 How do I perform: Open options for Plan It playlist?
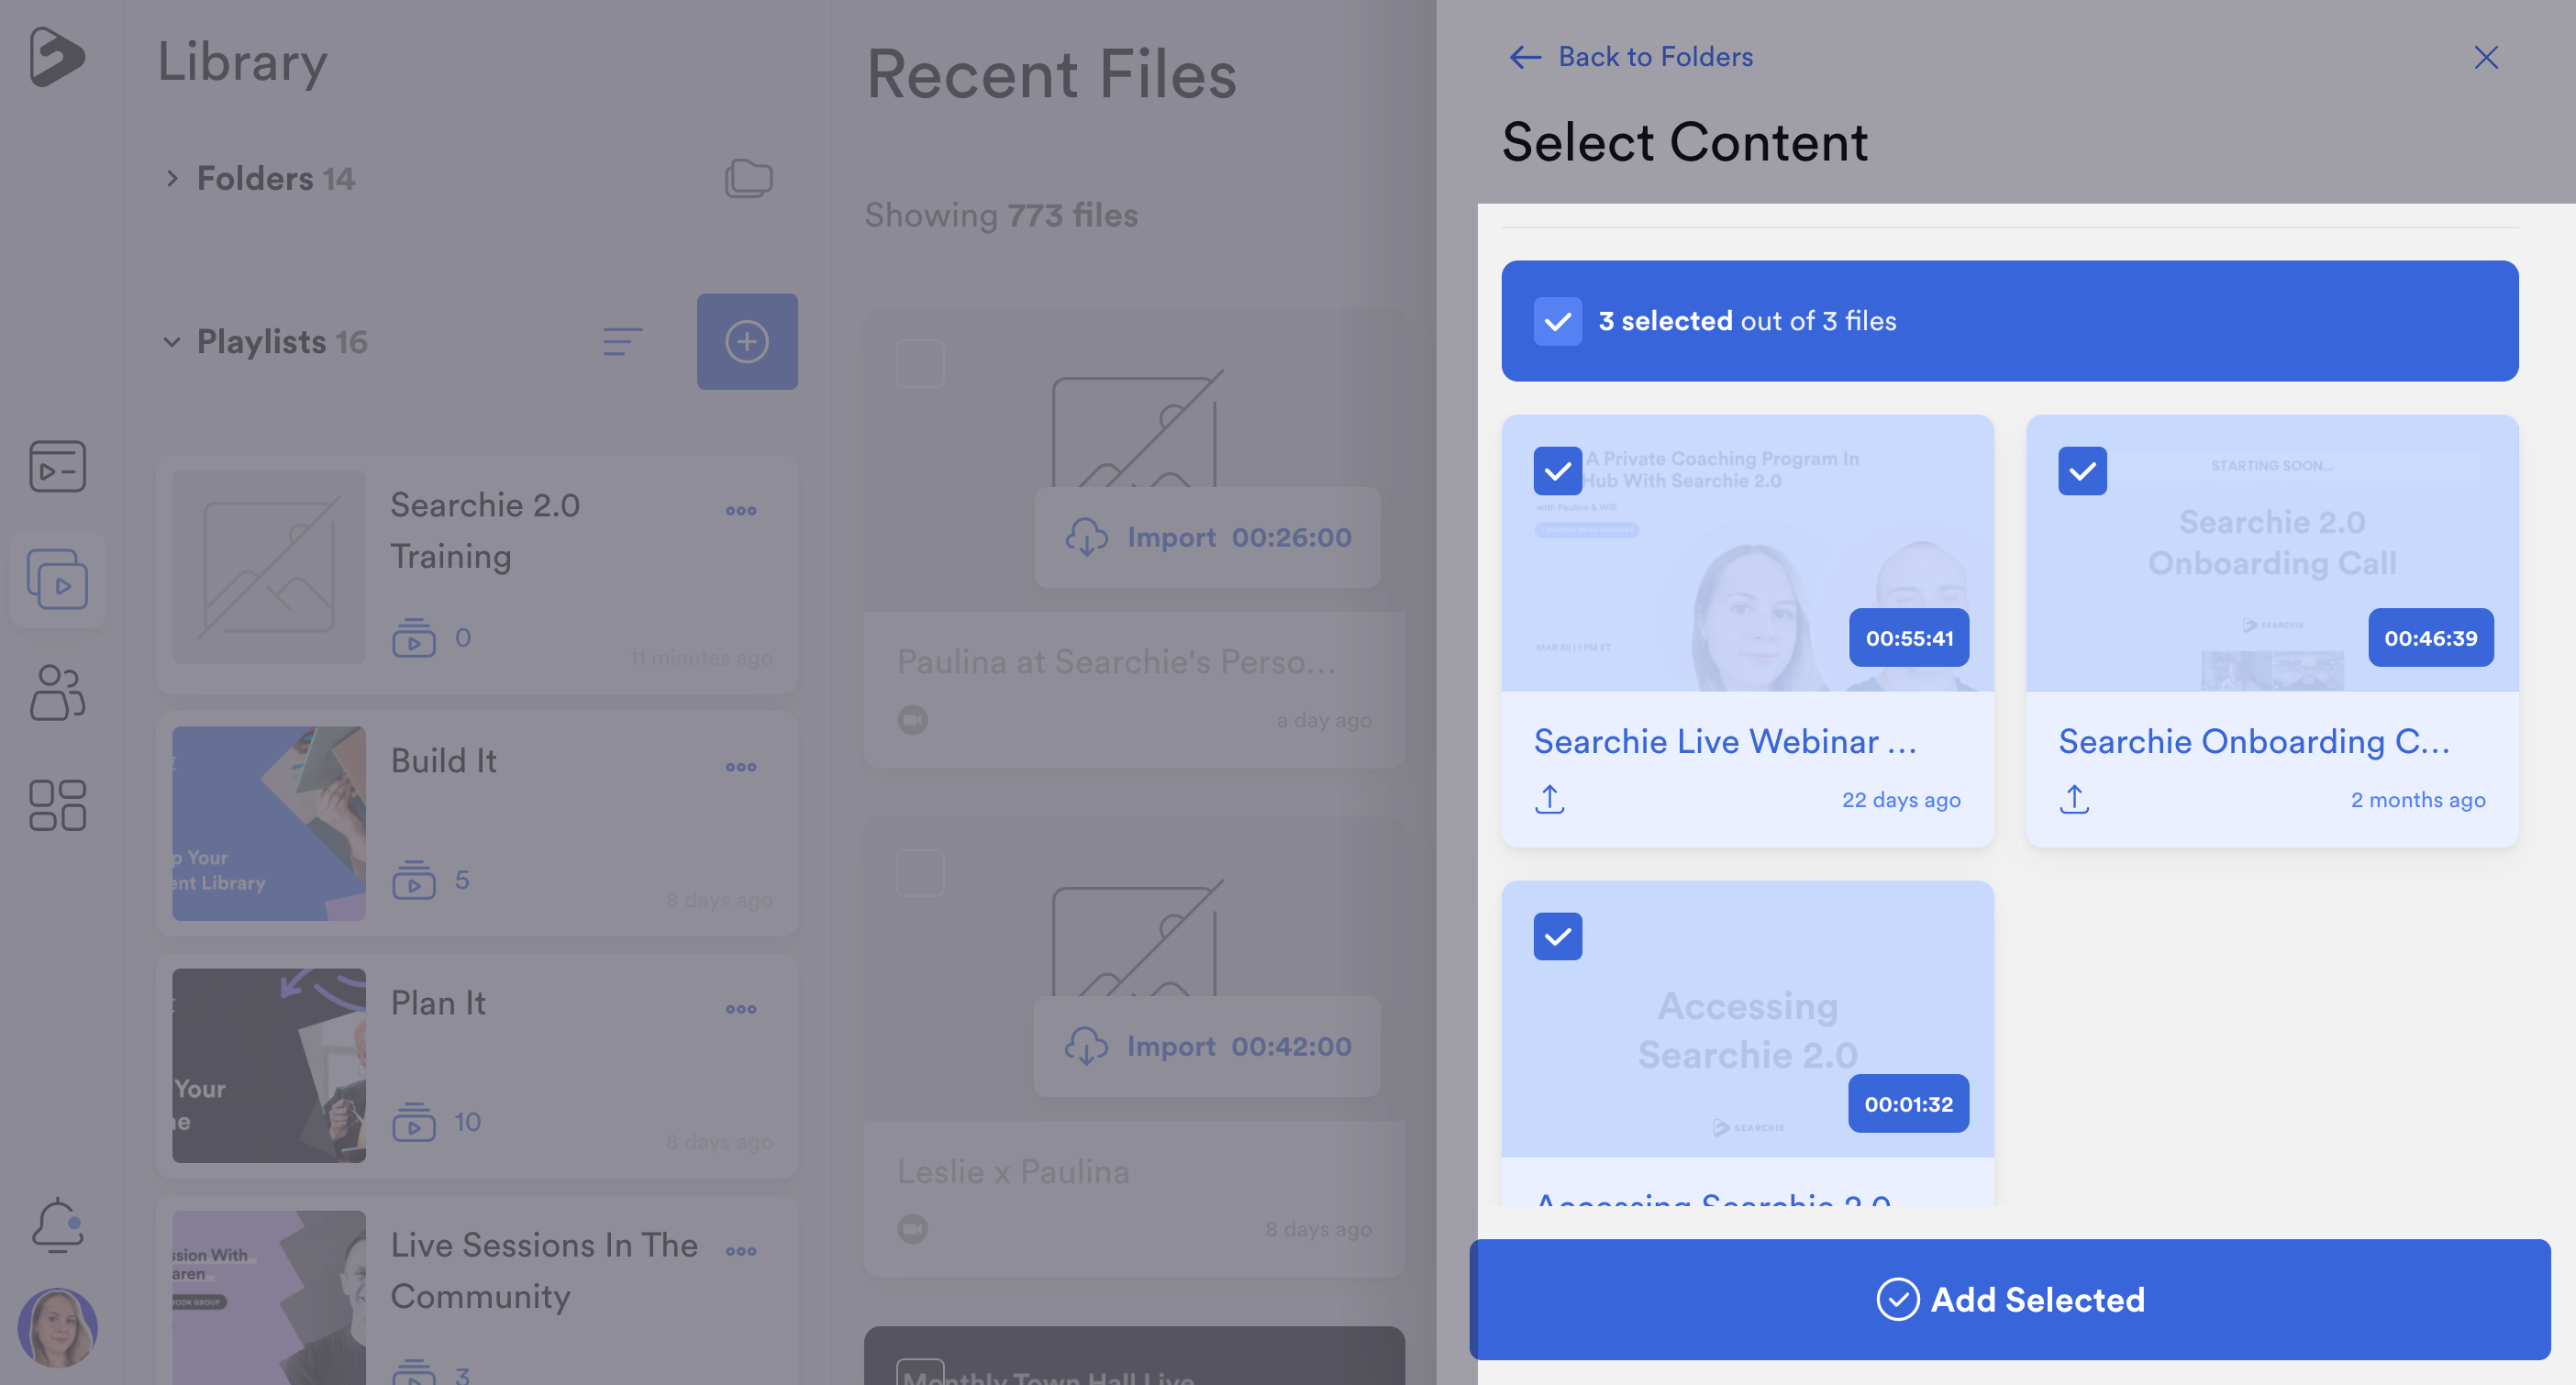(x=741, y=1009)
